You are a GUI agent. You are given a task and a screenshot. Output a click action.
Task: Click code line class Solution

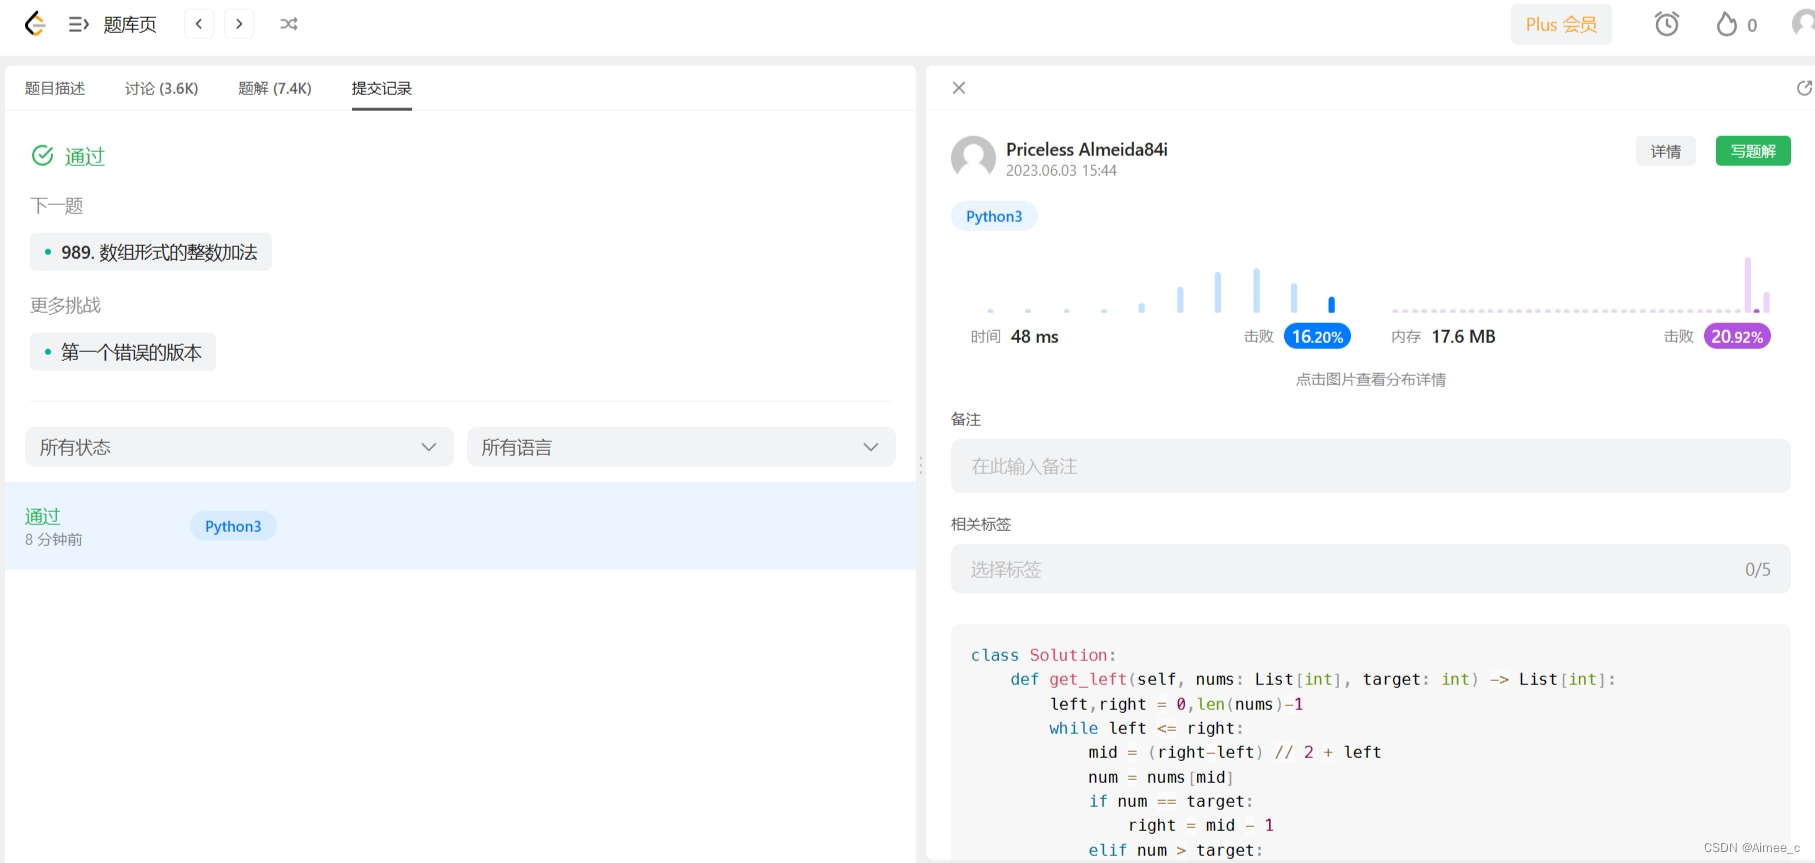point(1043,655)
